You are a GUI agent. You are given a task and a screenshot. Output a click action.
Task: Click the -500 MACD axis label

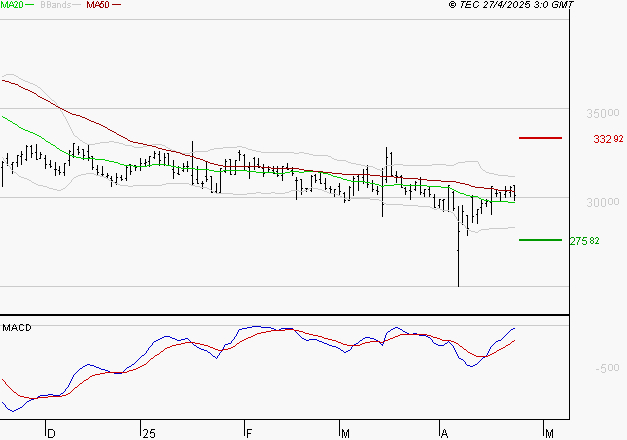[607, 368]
